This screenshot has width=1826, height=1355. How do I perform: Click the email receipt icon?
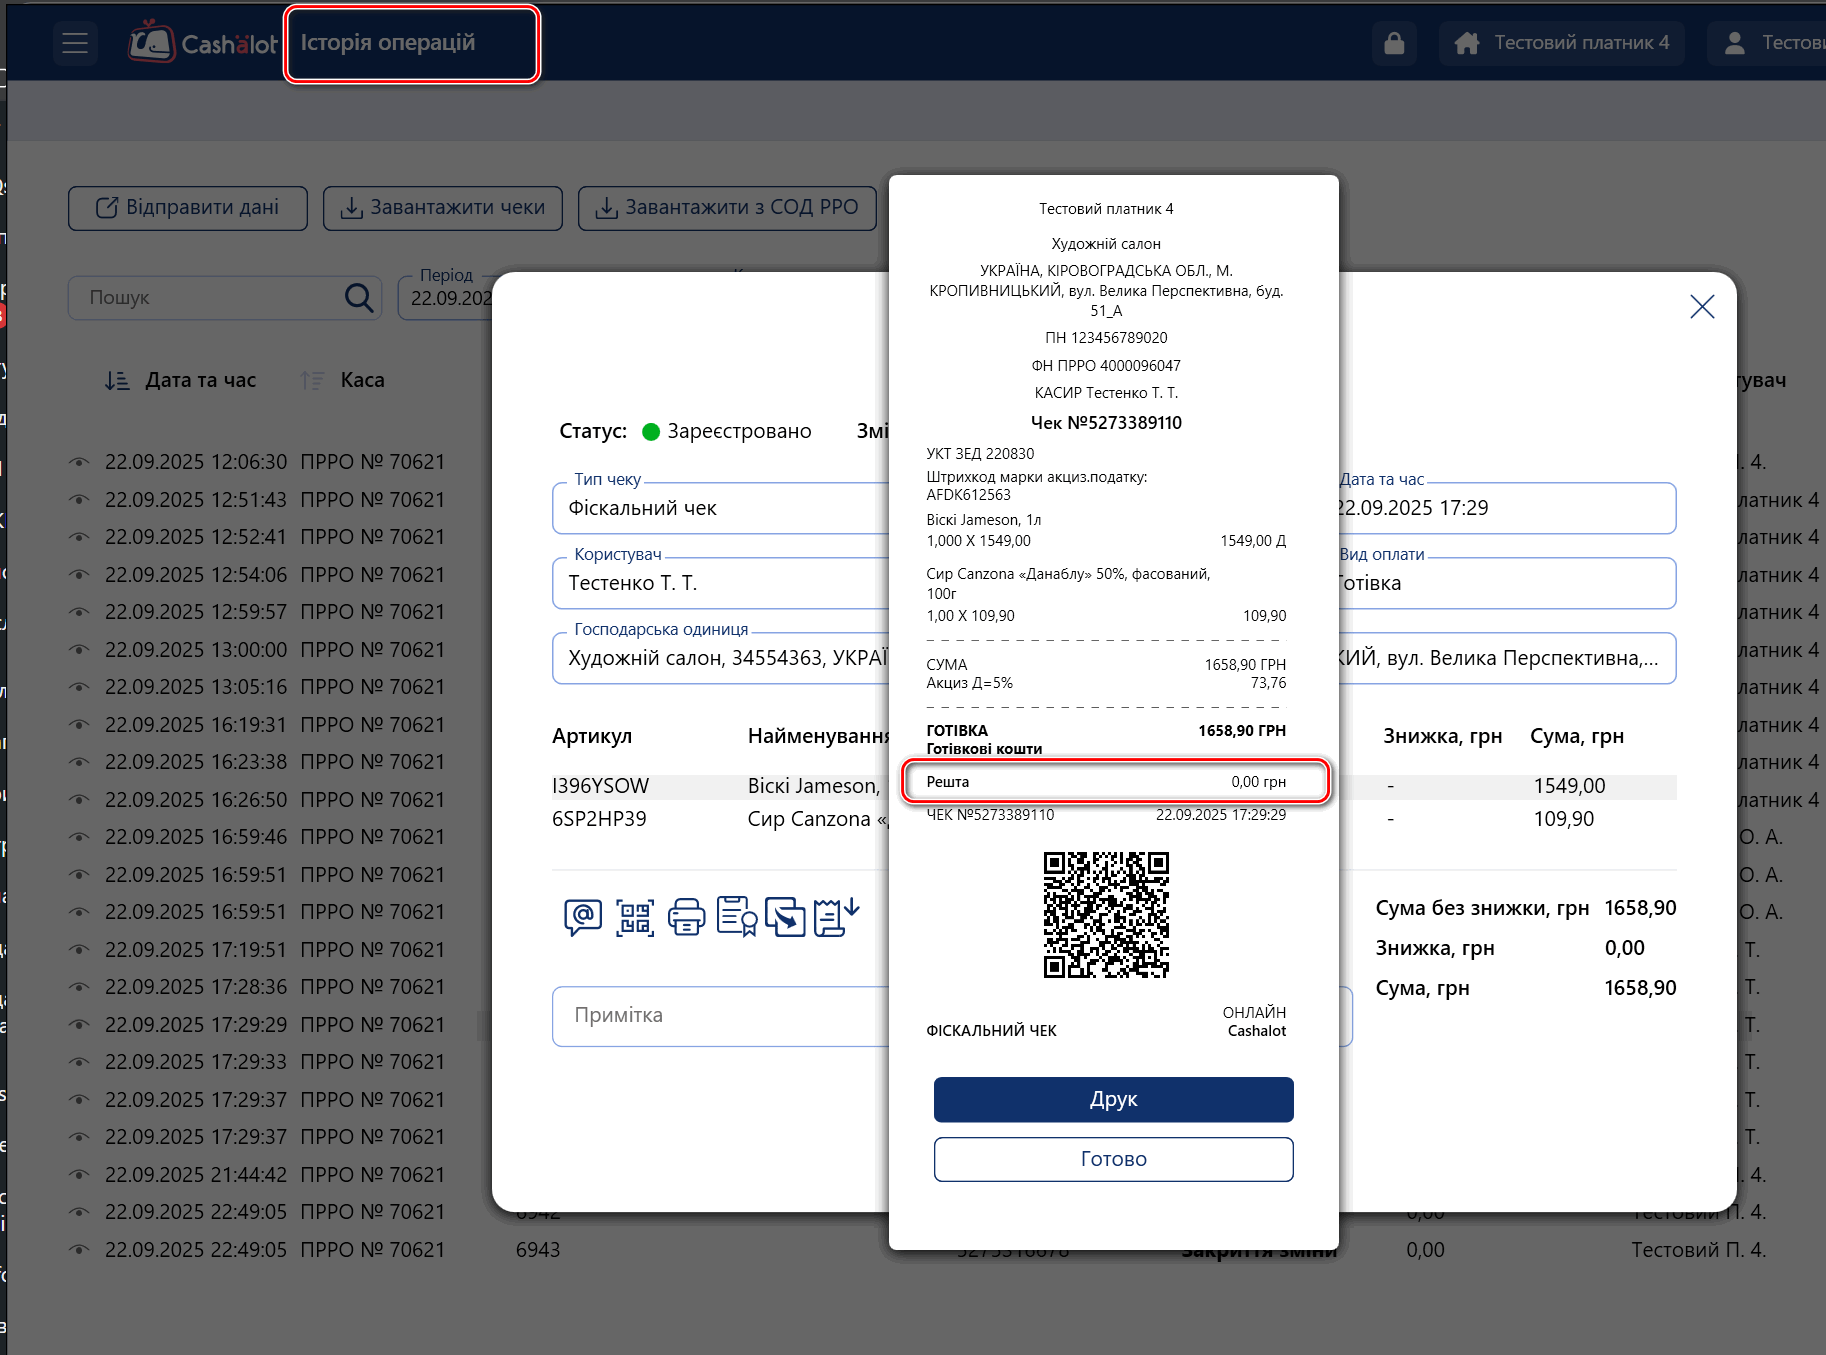click(x=583, y=916)
